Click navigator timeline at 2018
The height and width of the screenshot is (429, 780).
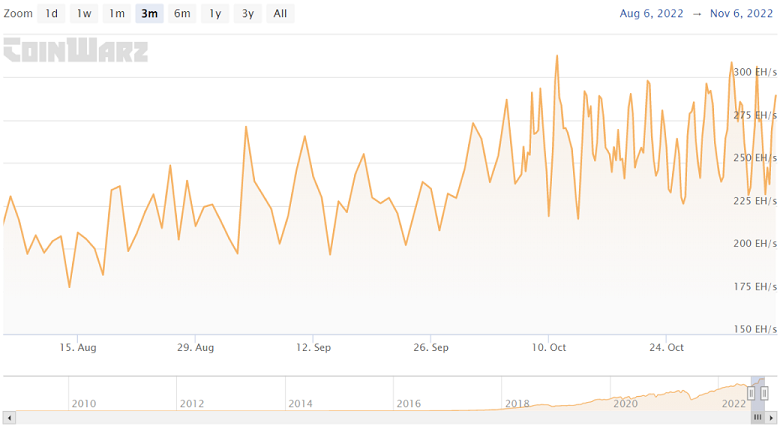point(517,403)
